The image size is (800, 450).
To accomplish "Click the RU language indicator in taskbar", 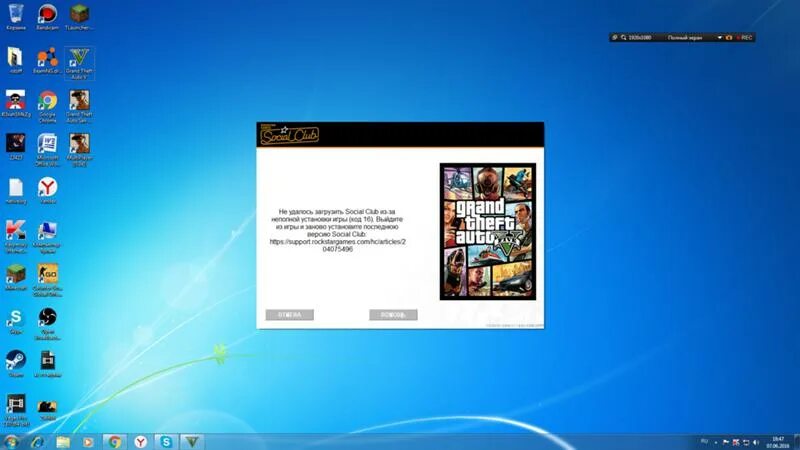I will (x=705, y=441).
